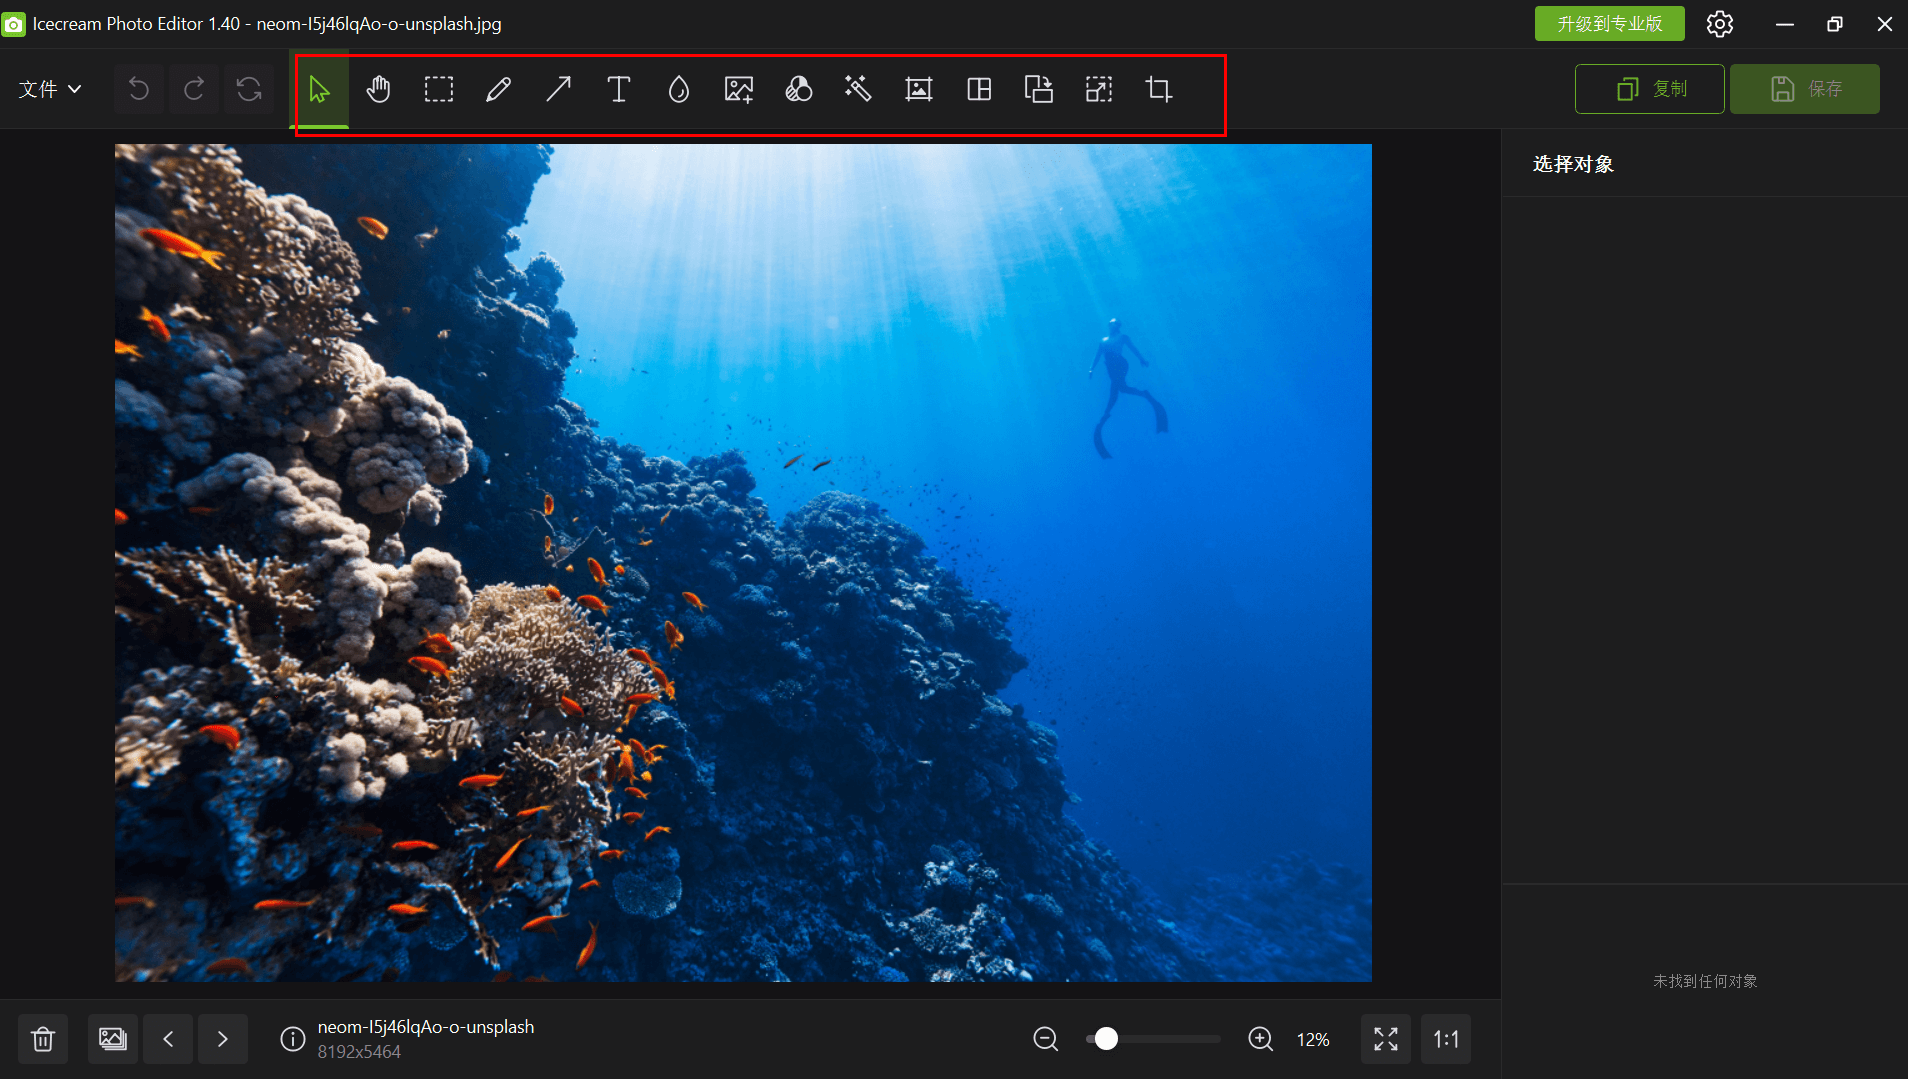This screenshot has width=1908, height=1079.
Task: Click the 复制 copy button
Action: (x=1649, y=89)
